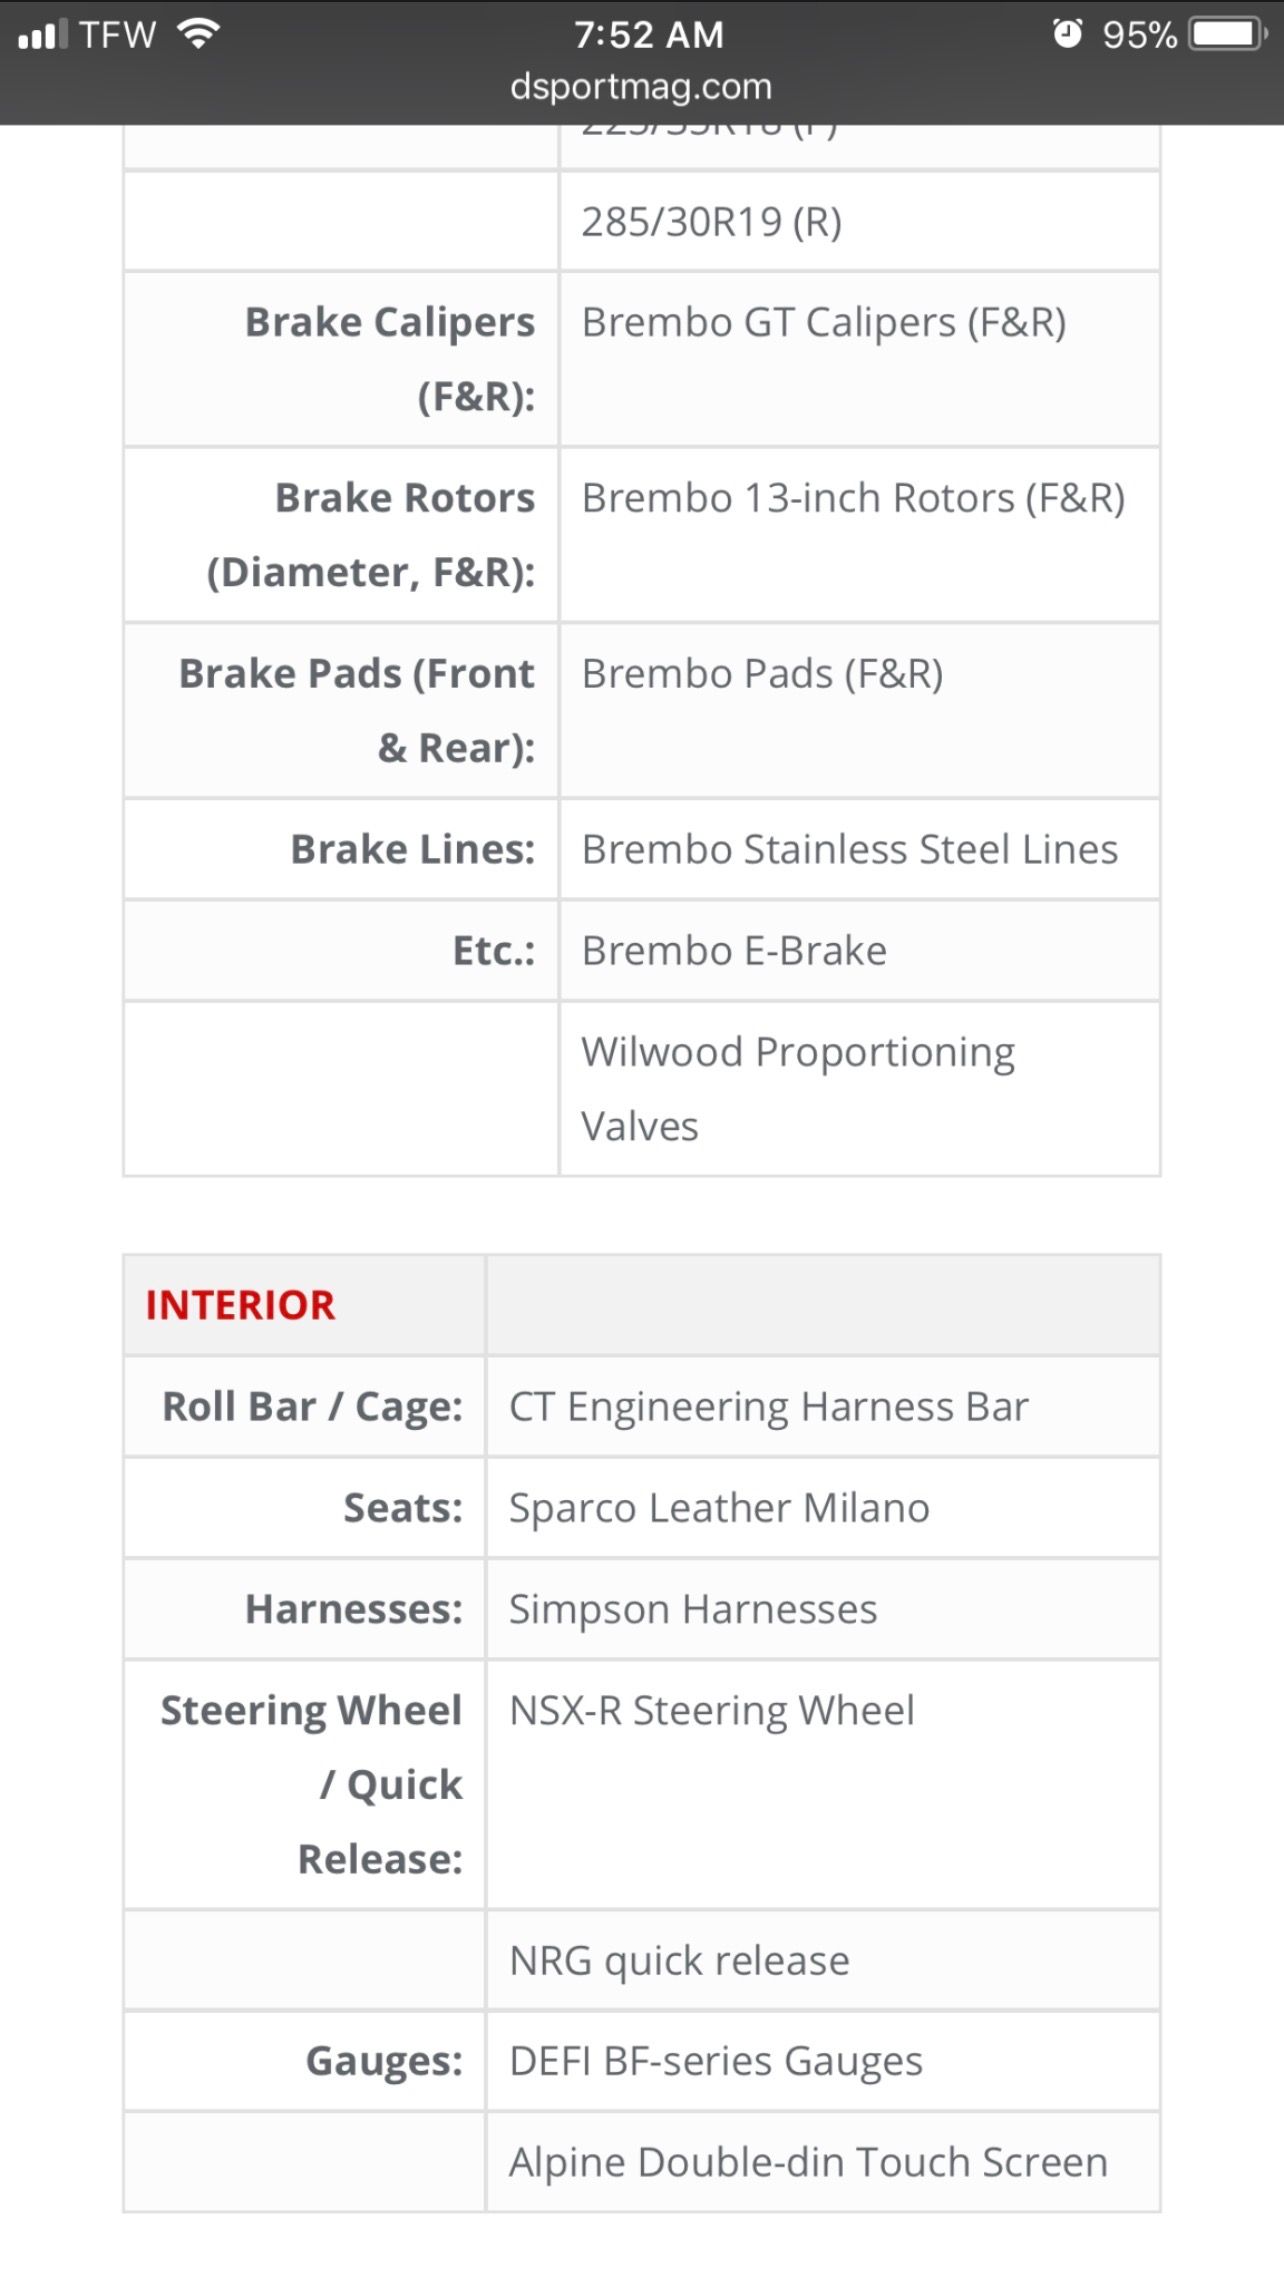Tap Alpine Double-din Touch Screen text
This screenshot has width=1284, height=2278.
[808, 2162]
